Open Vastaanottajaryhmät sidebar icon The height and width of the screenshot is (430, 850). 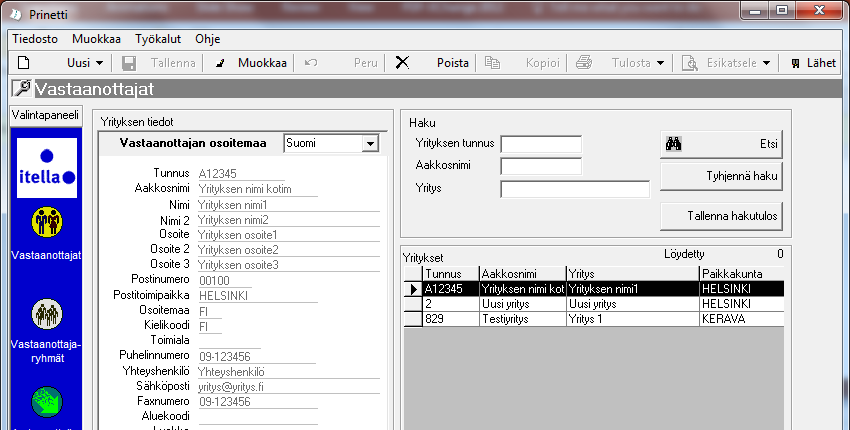point(47,314)
